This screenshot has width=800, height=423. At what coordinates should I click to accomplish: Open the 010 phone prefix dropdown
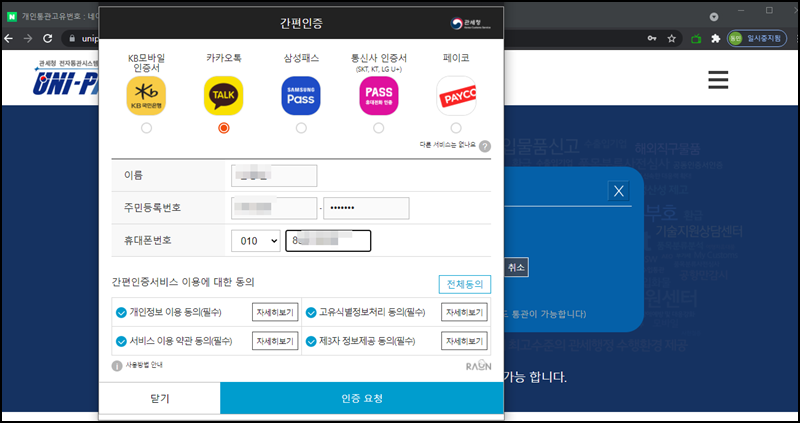[x=256, y=241]
